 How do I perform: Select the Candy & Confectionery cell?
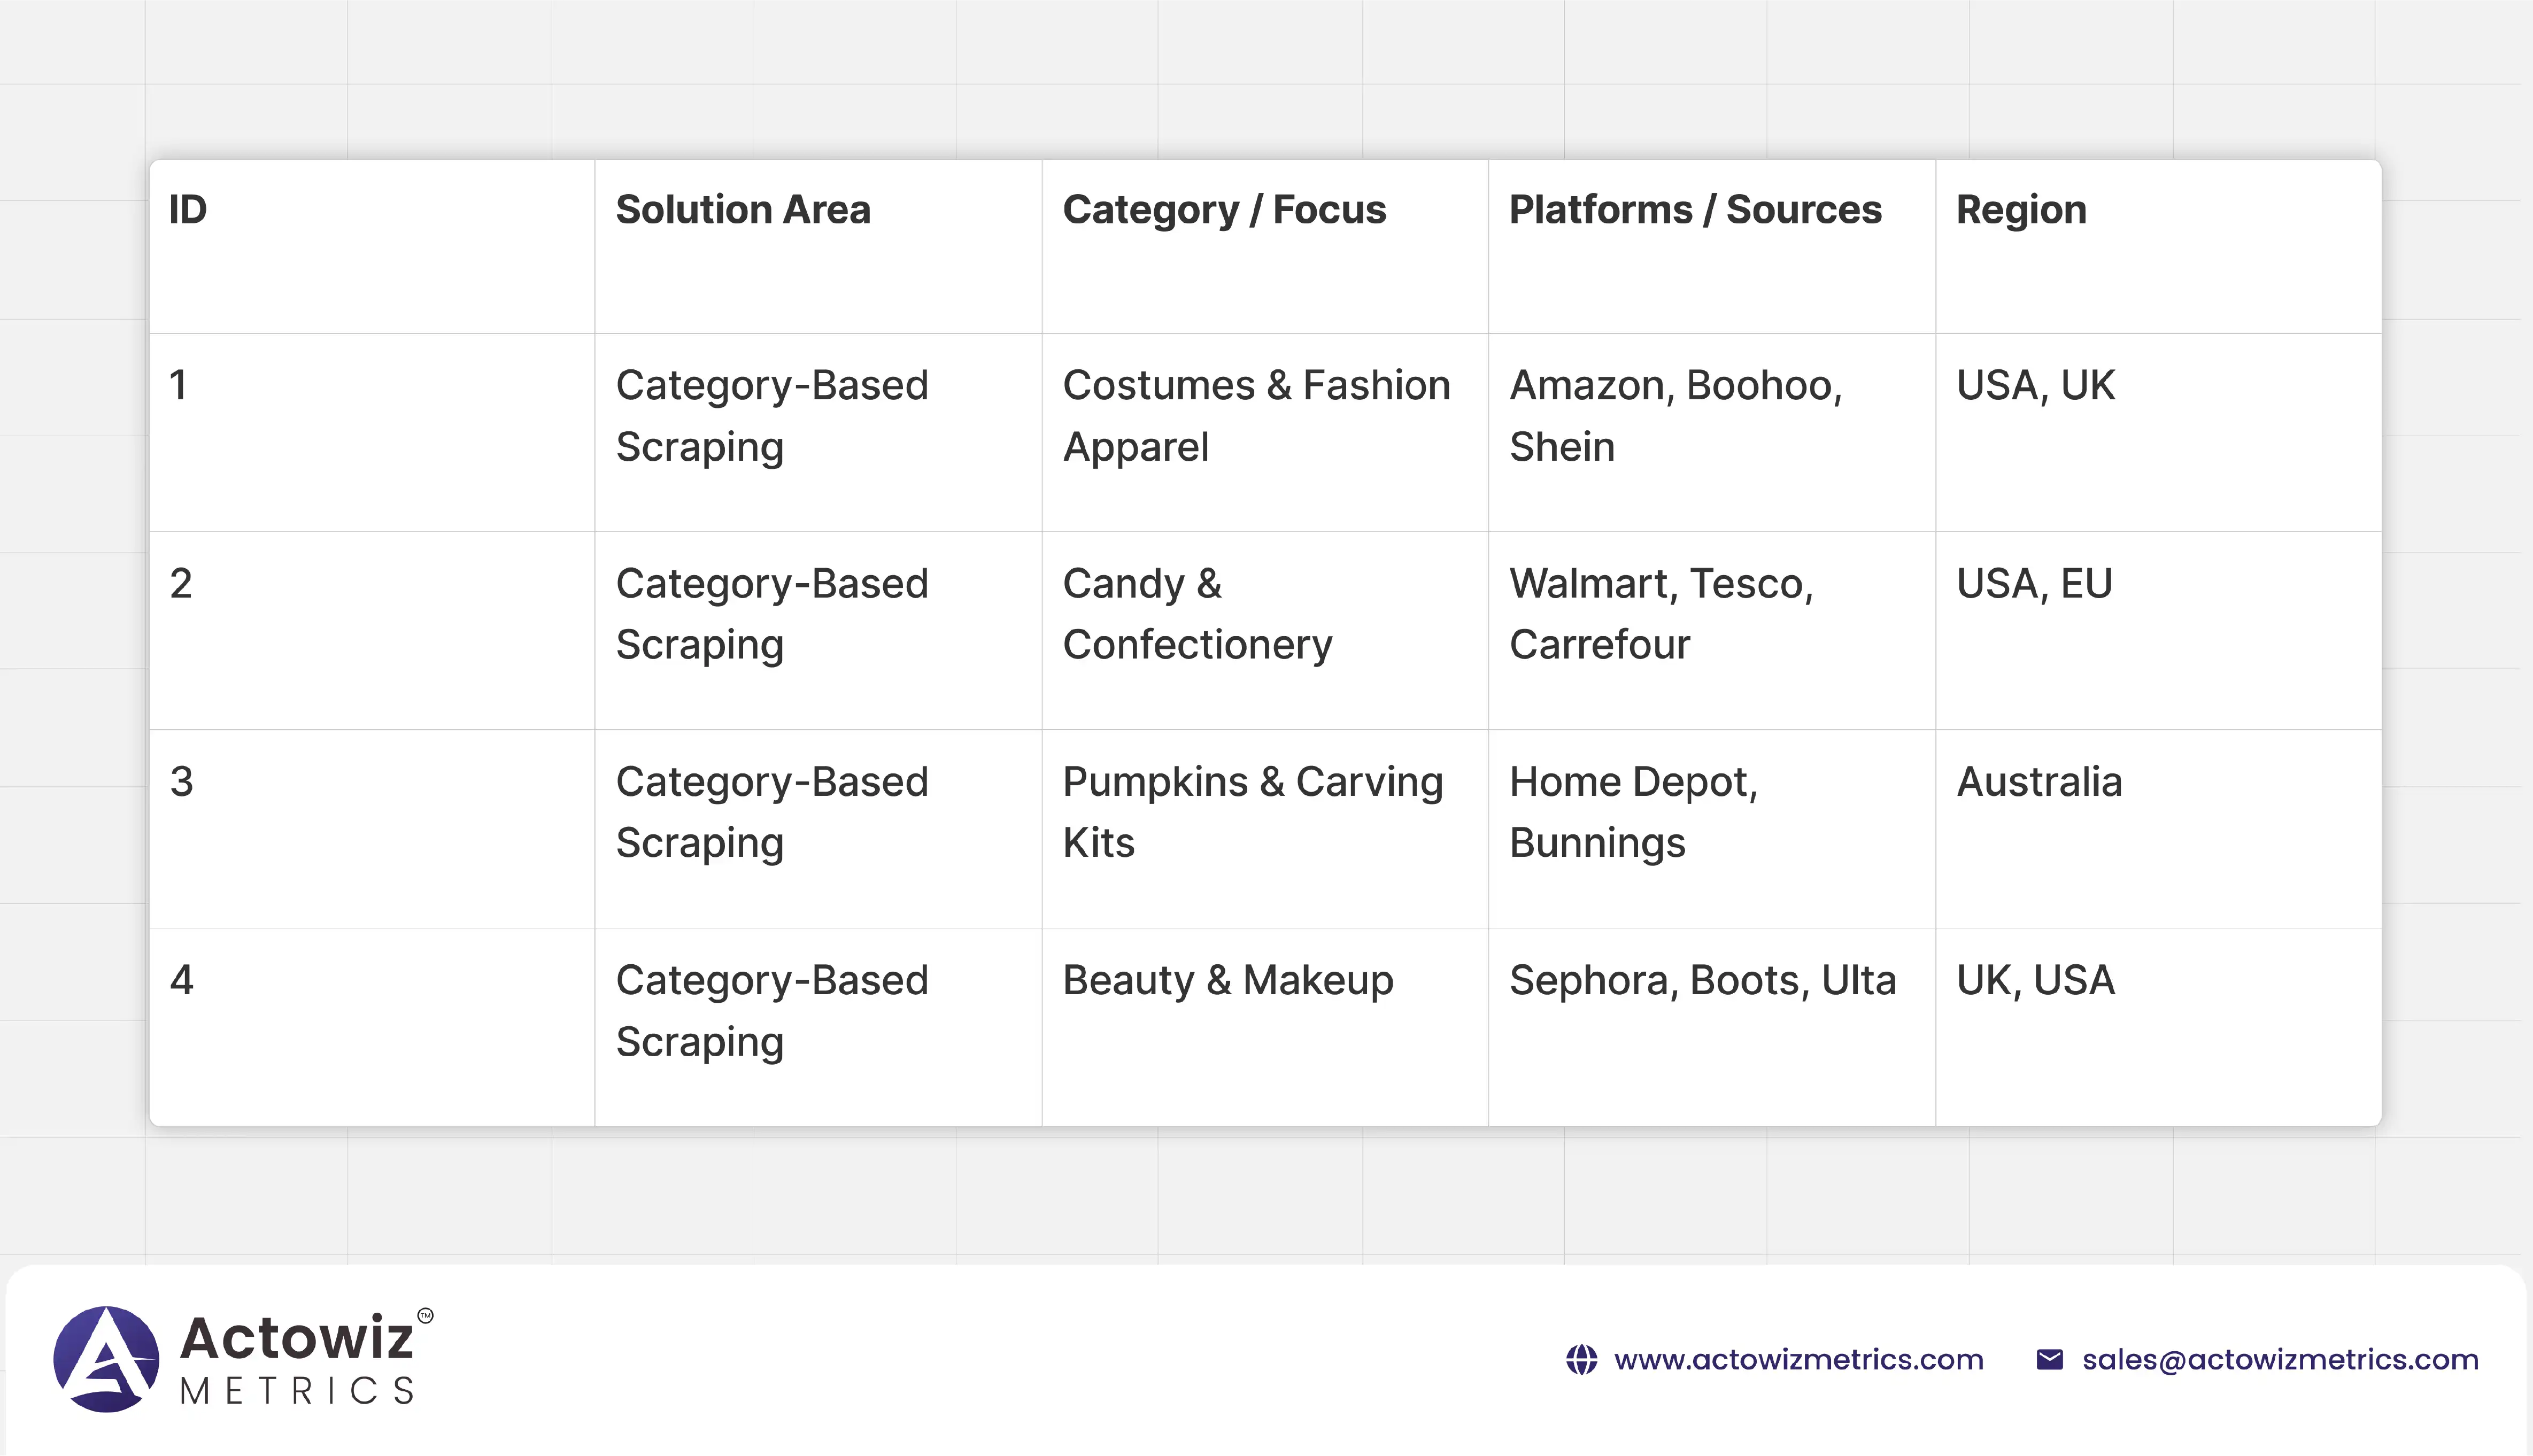(1197, 614)
